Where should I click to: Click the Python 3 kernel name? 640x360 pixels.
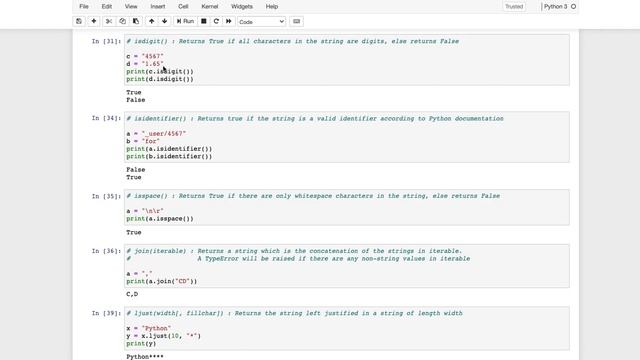[556, 7]
